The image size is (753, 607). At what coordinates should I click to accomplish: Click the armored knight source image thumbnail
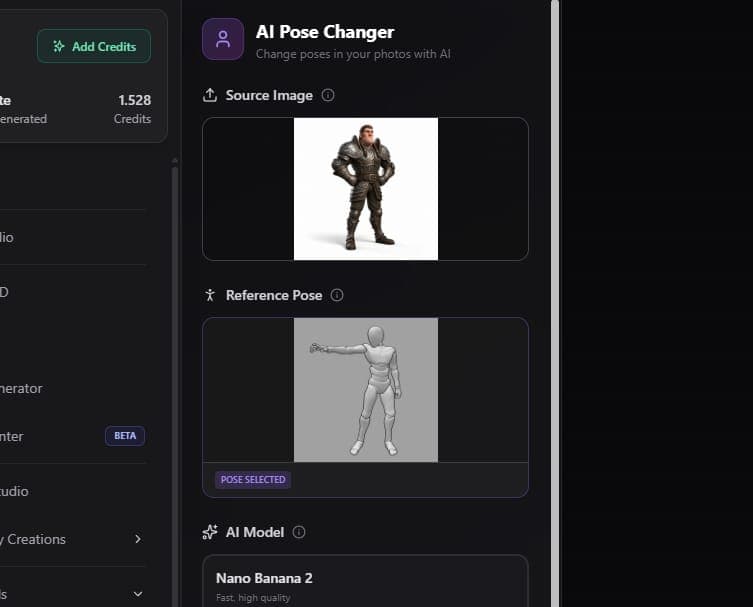point(366,189)
